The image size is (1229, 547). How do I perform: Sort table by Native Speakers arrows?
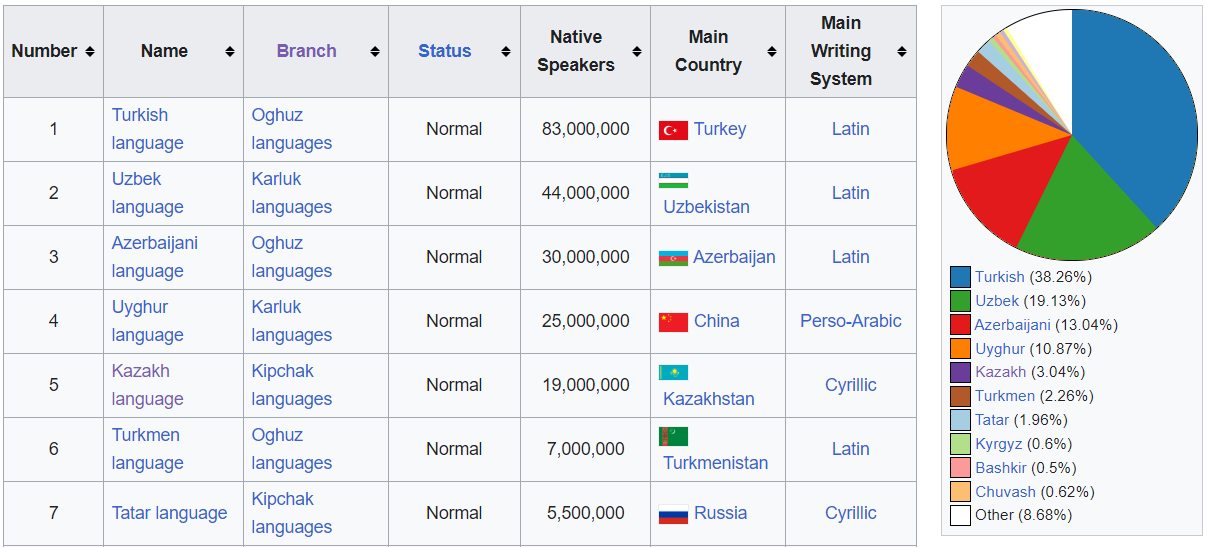point(636,51)
